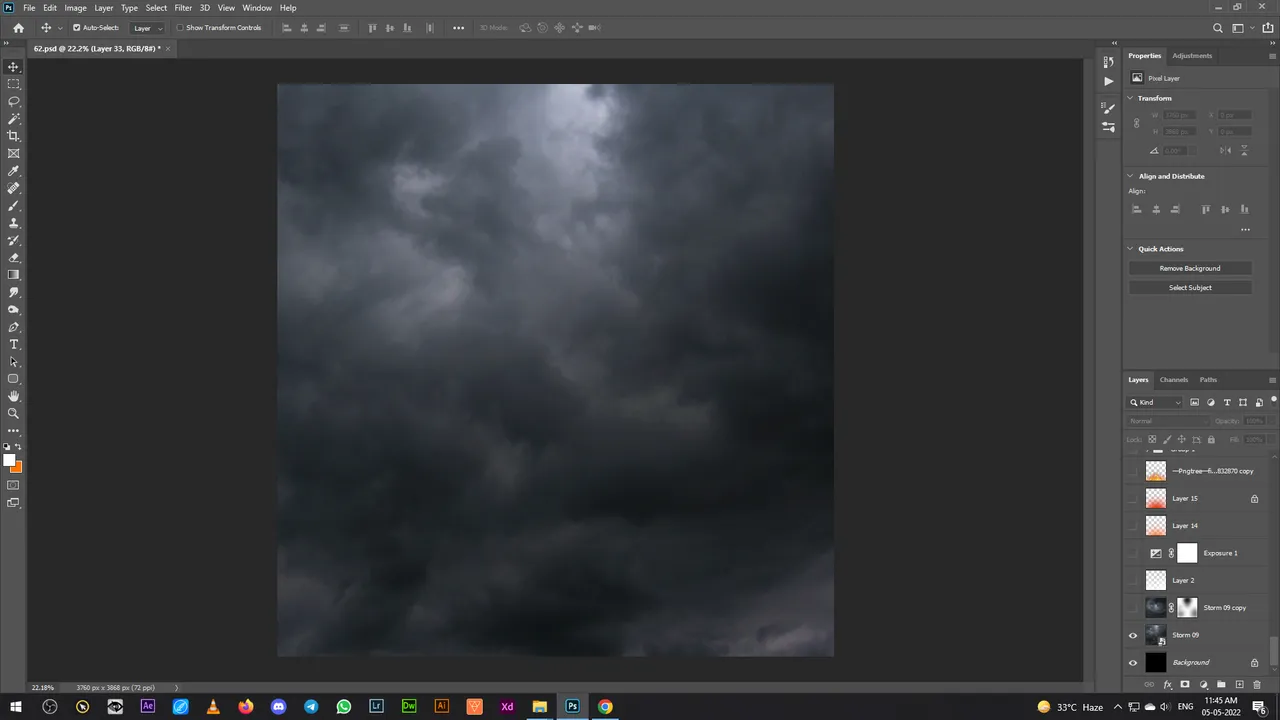Click the Remove Background button
The height and width of the screenshot is (720, 1280).
click(x=1190, y=268)
